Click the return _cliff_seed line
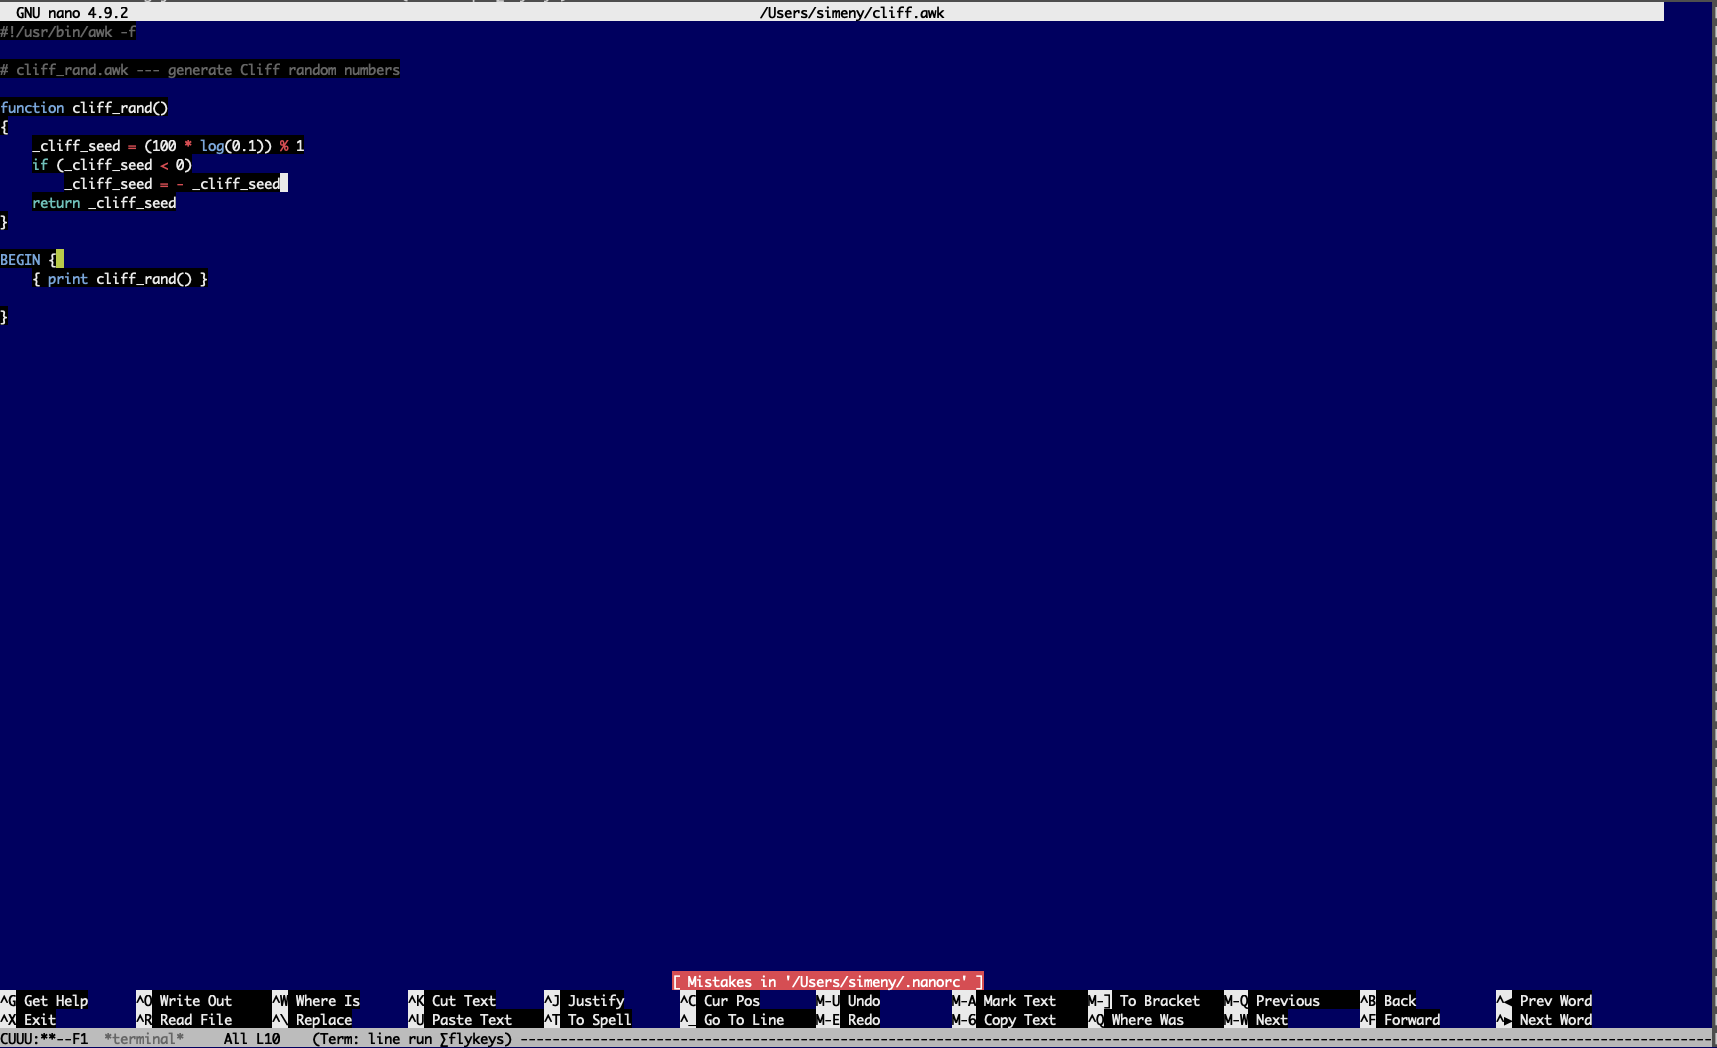 click(x=104, y=203)
